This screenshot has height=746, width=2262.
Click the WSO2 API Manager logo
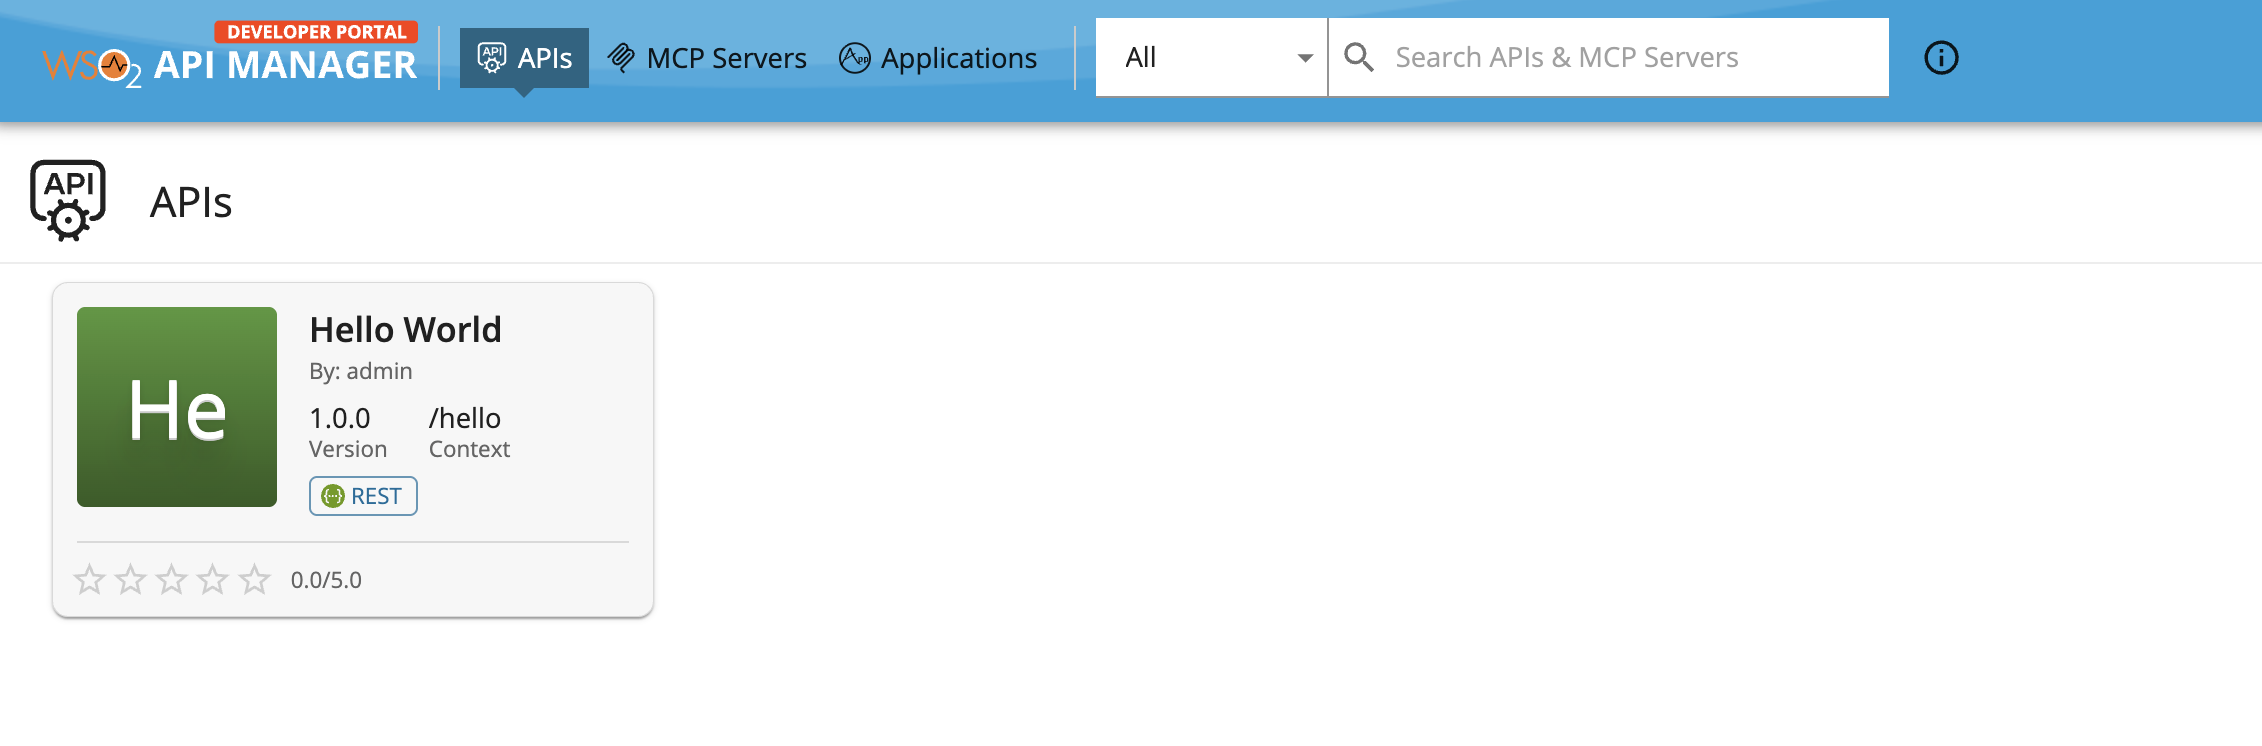229,58
